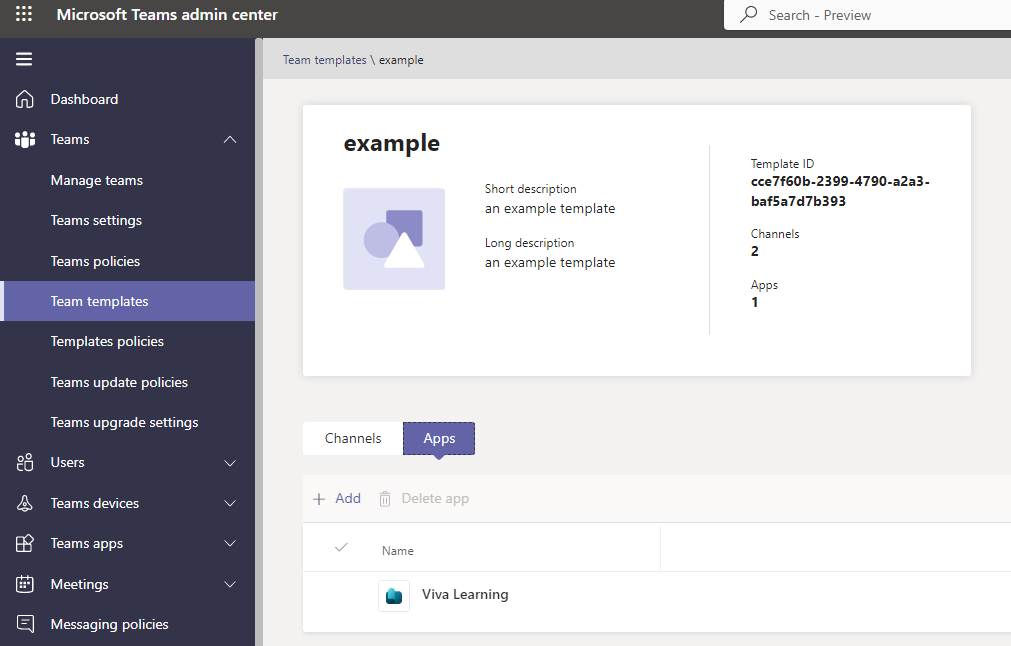
Task: Expand the Meetings chevron
Action: tap(230, 584)
